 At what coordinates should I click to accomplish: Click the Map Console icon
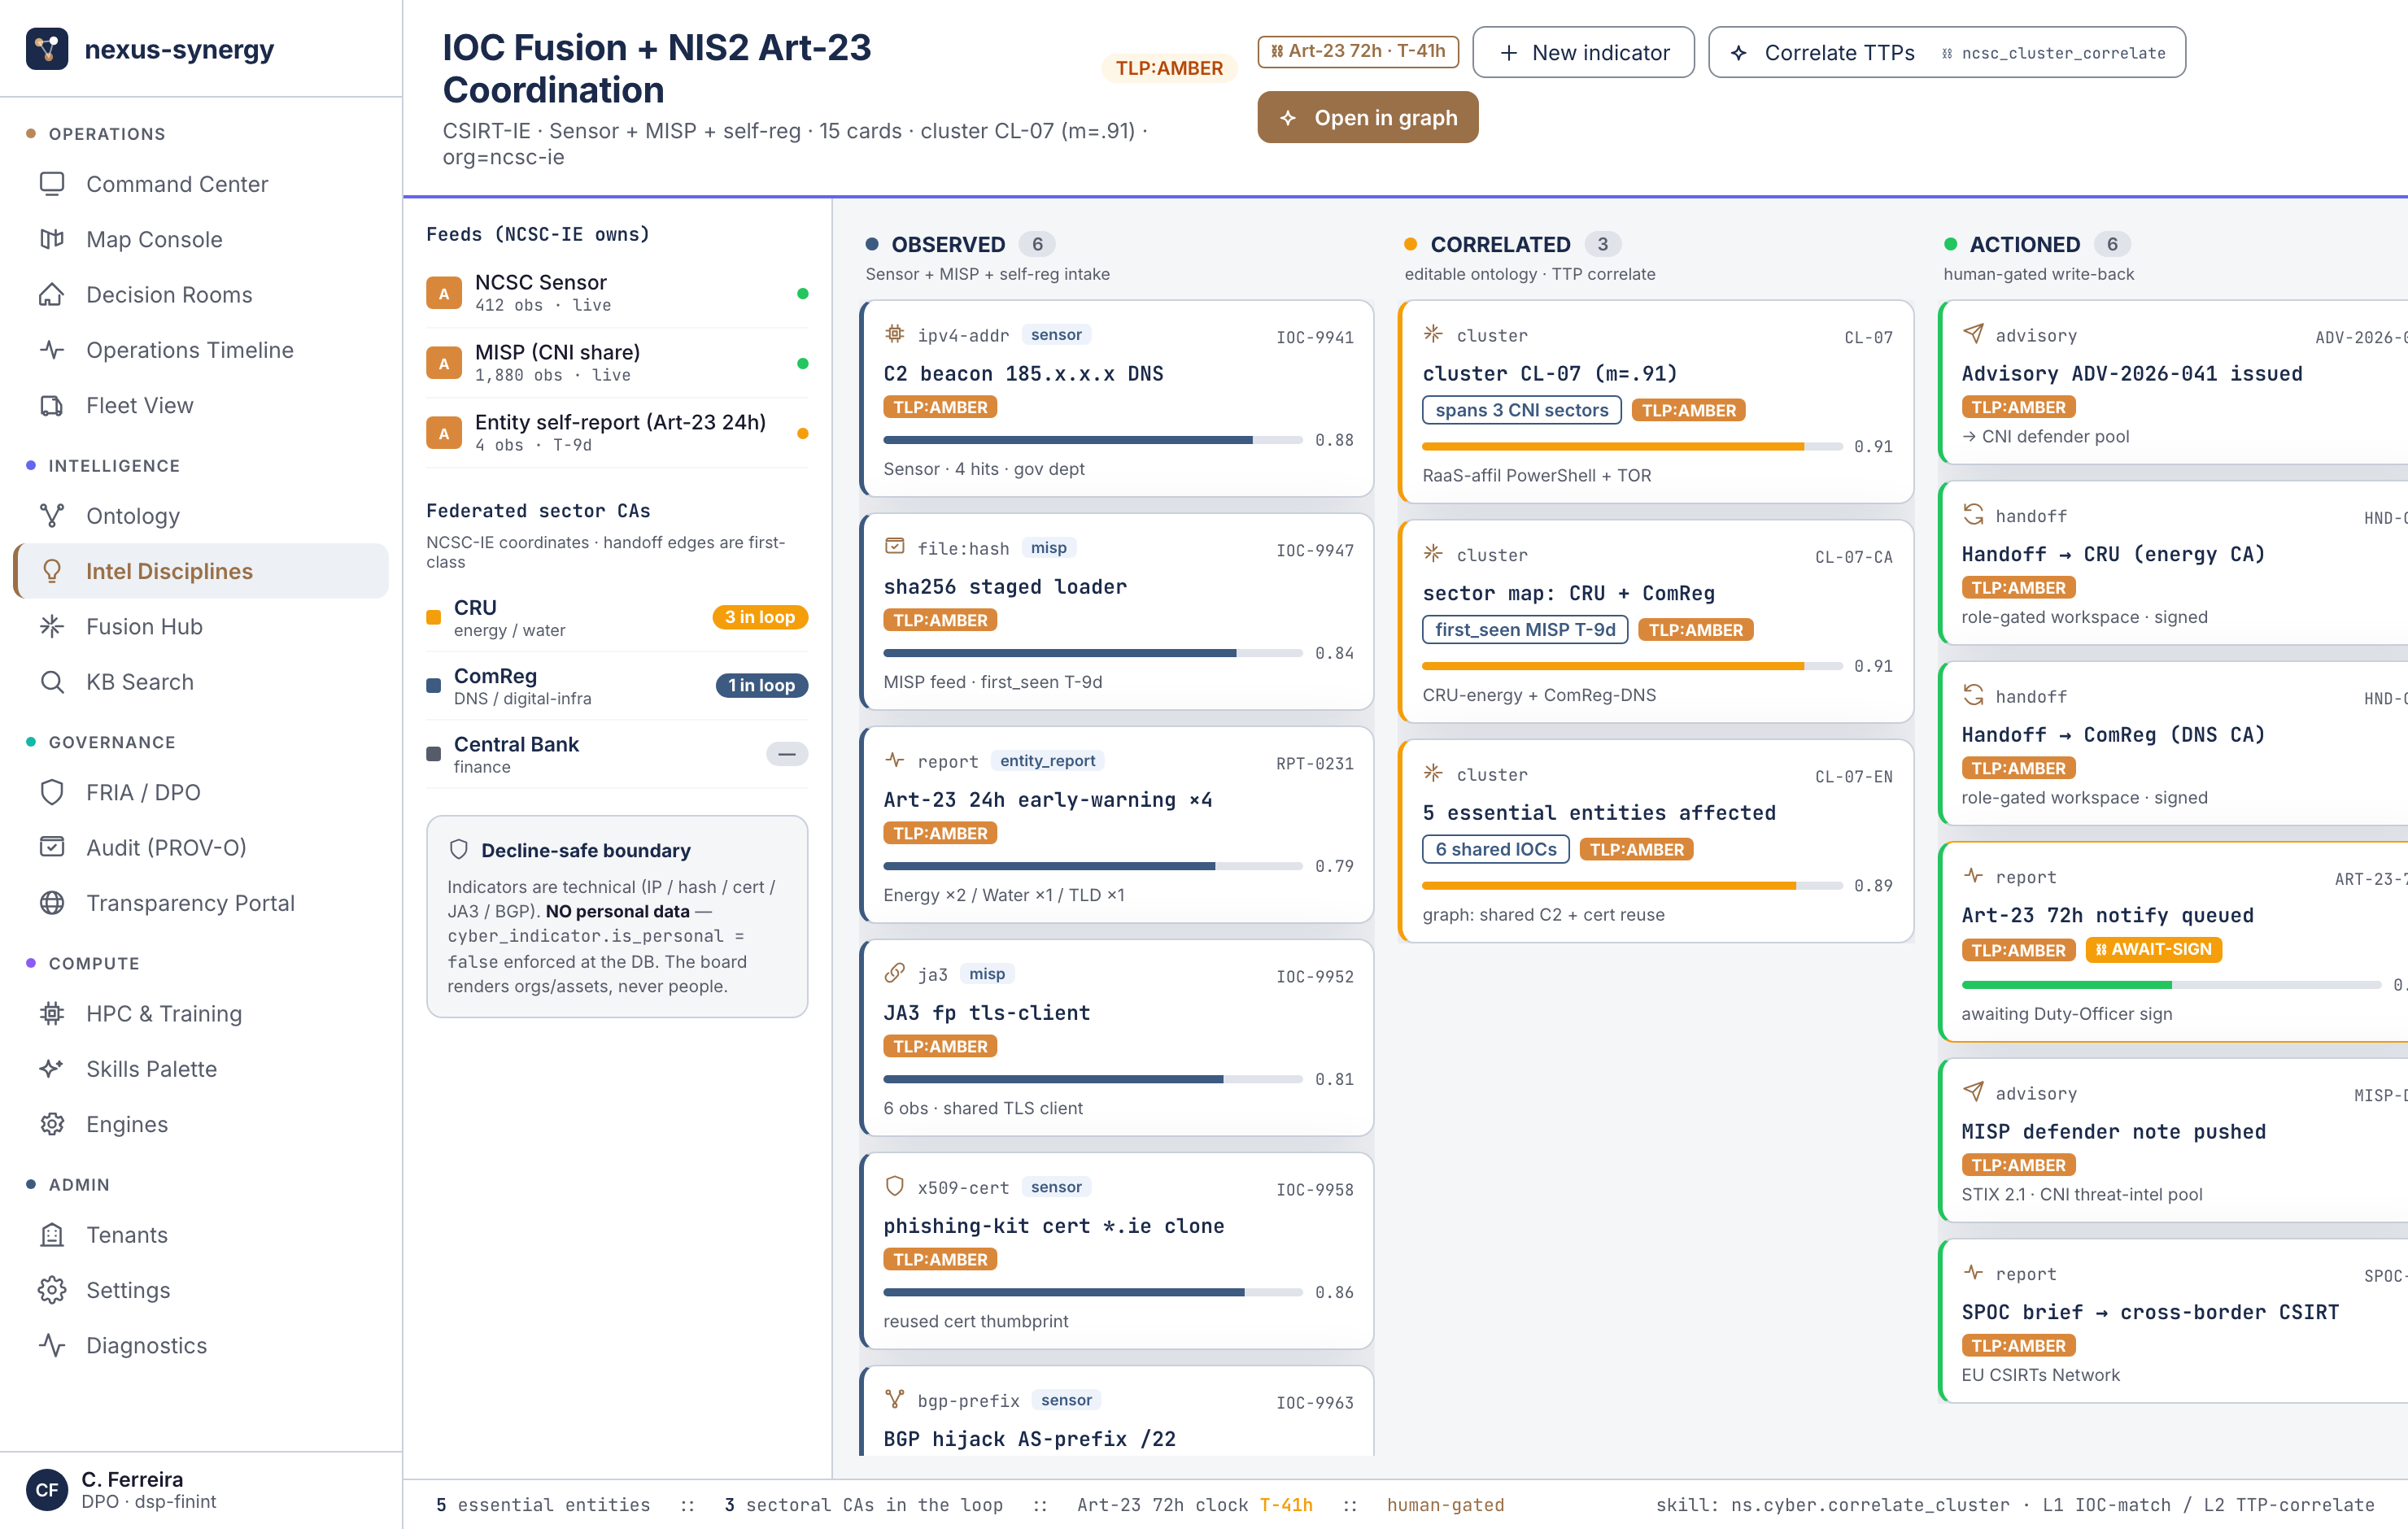[52, 239]
